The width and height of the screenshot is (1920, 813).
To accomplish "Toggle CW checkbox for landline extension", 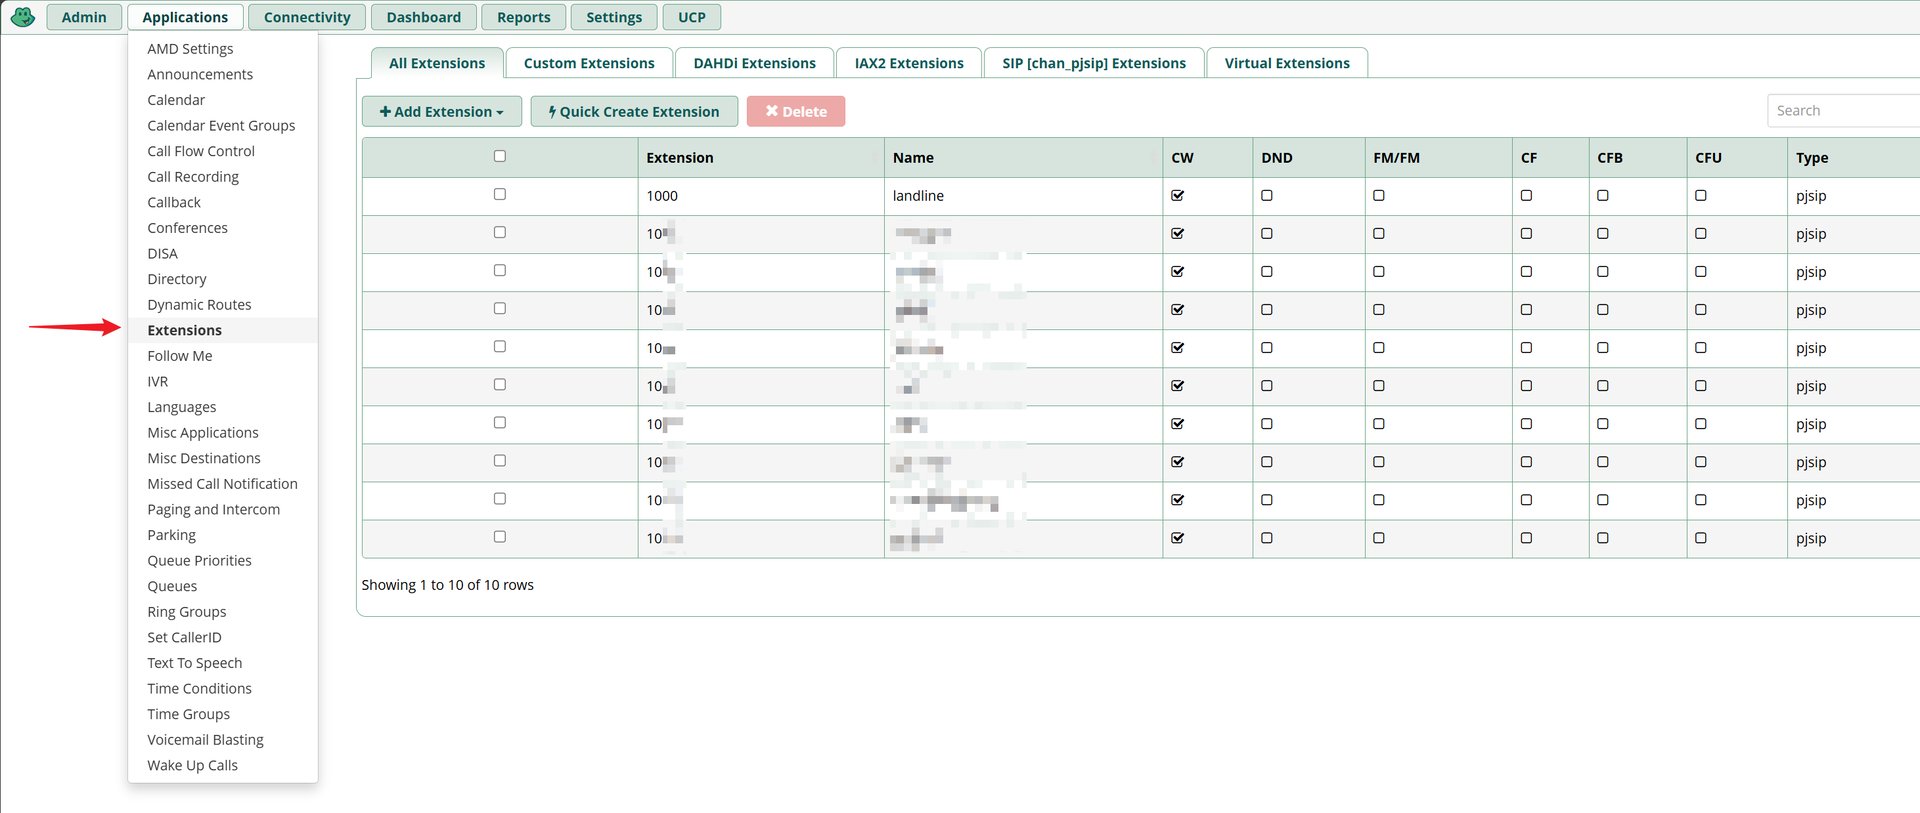I will 1178,196.
